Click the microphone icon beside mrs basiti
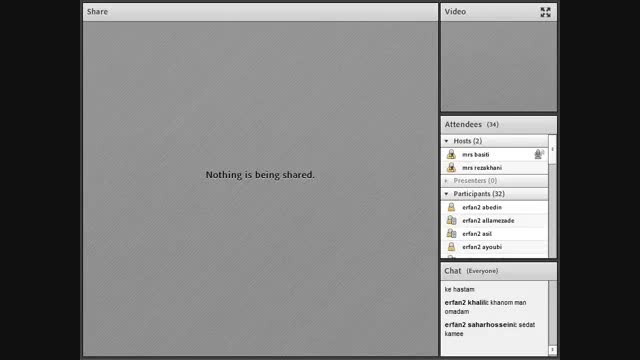The width and height of the screenshot is (640, 360). tap(539, 154)
